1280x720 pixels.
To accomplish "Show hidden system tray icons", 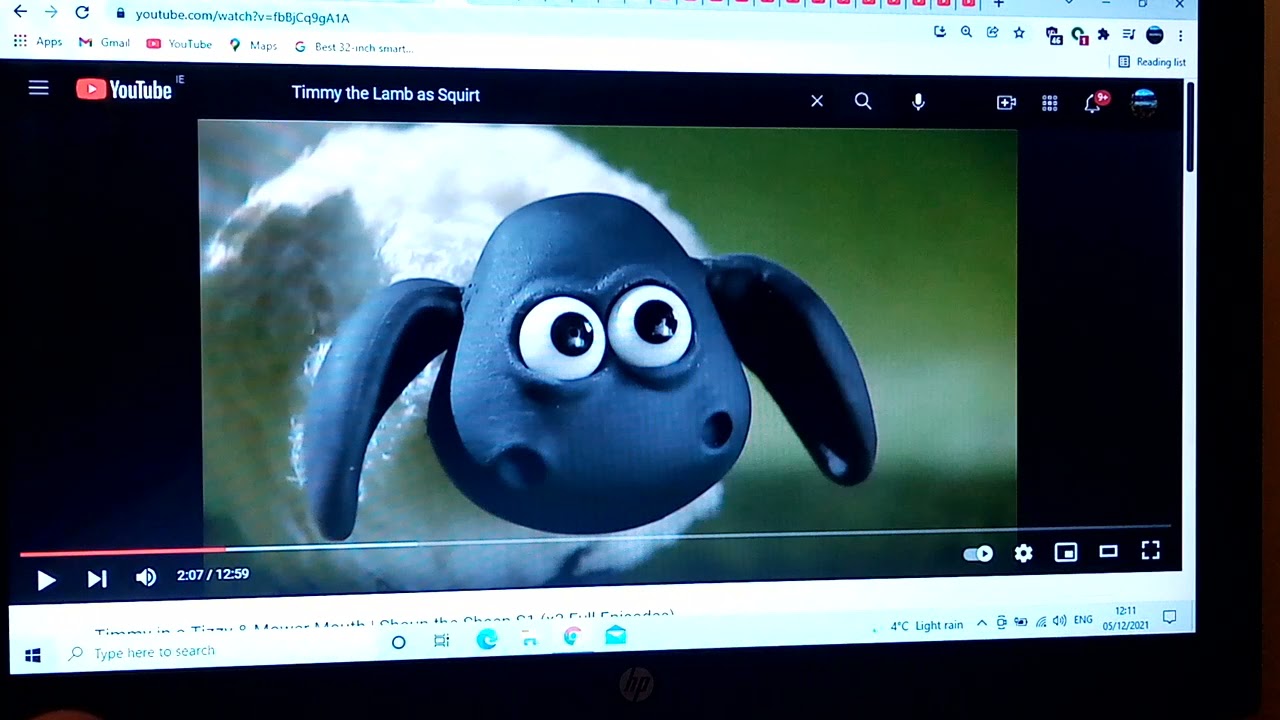I will 982,623.
